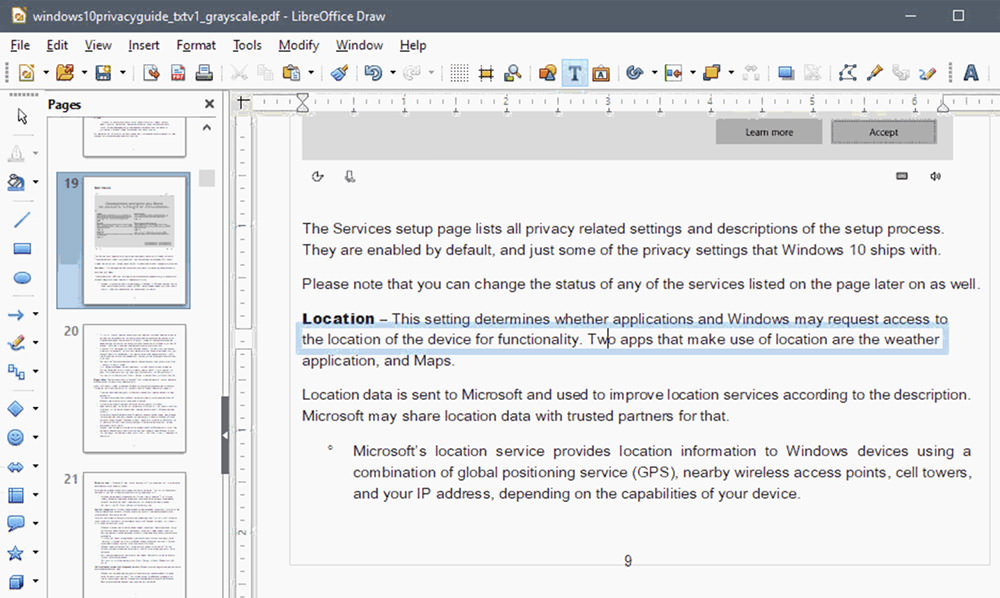Select page 20 thumbnail
Screen dimensions: 1000x598
(x=135, y=388)
